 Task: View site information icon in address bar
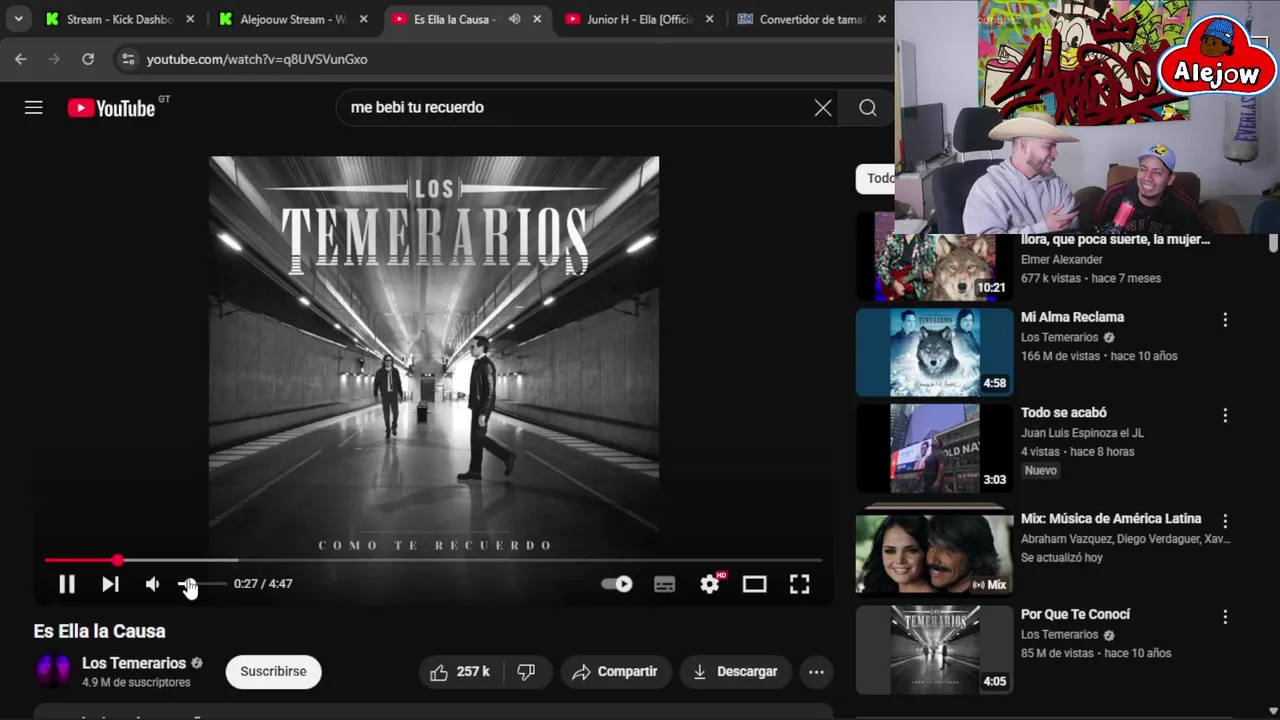click(128, 59)
